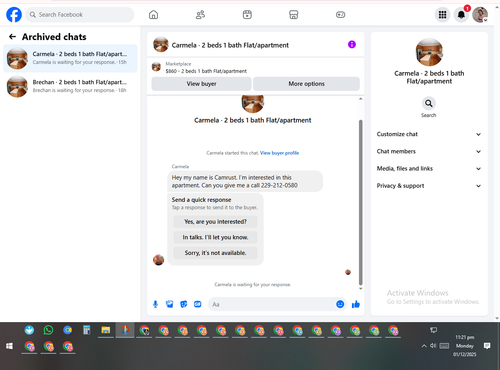Open the Windows action center notifications
Image resolution: width=500 pixels, height=370 pixels.
click(x=487, y=346)
